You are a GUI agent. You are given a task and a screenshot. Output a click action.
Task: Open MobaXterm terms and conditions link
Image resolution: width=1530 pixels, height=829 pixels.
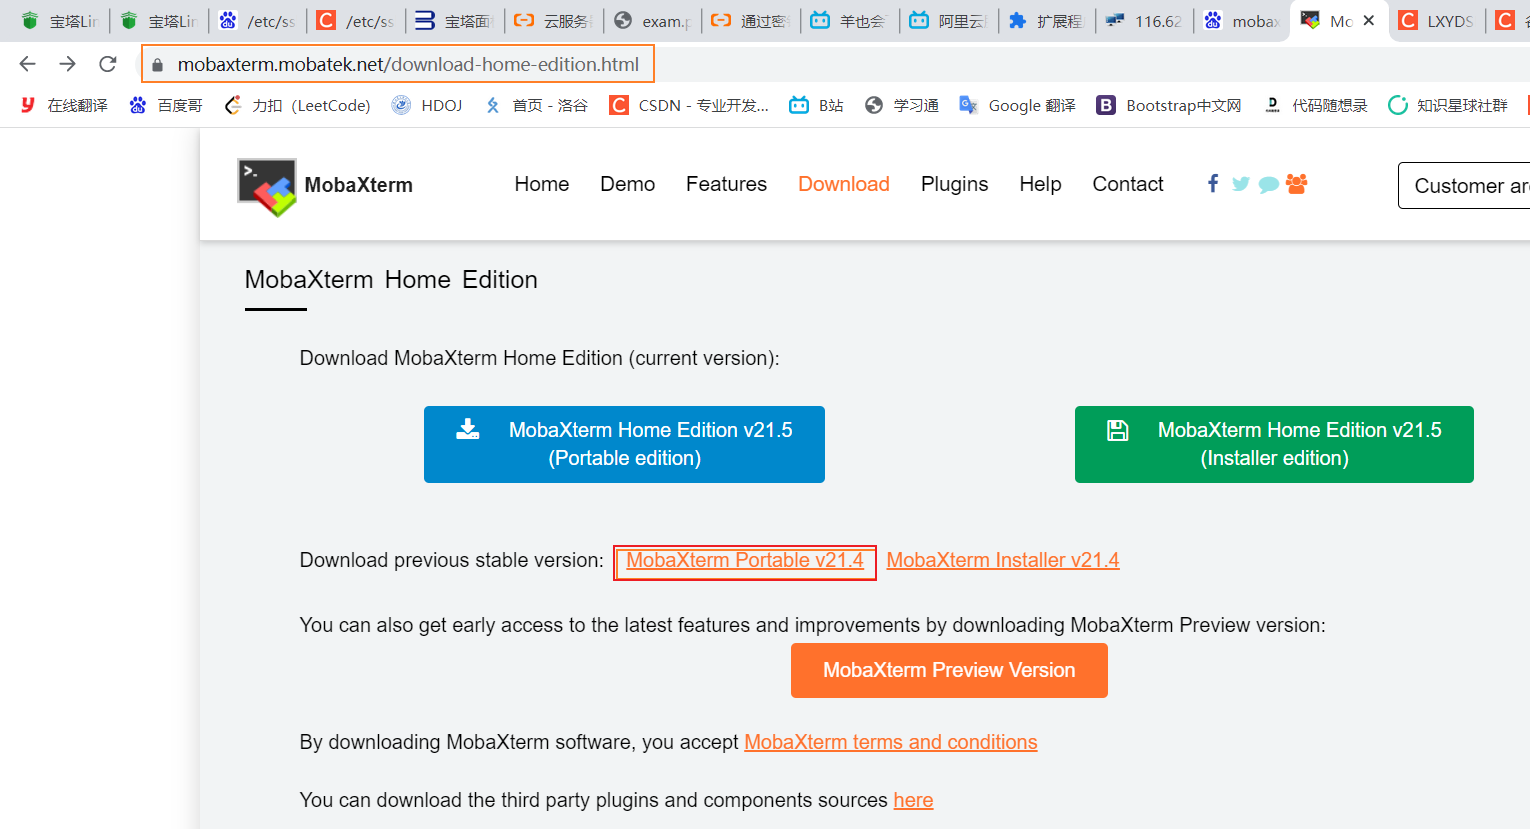pyautogui.click(x=891, y=743)
